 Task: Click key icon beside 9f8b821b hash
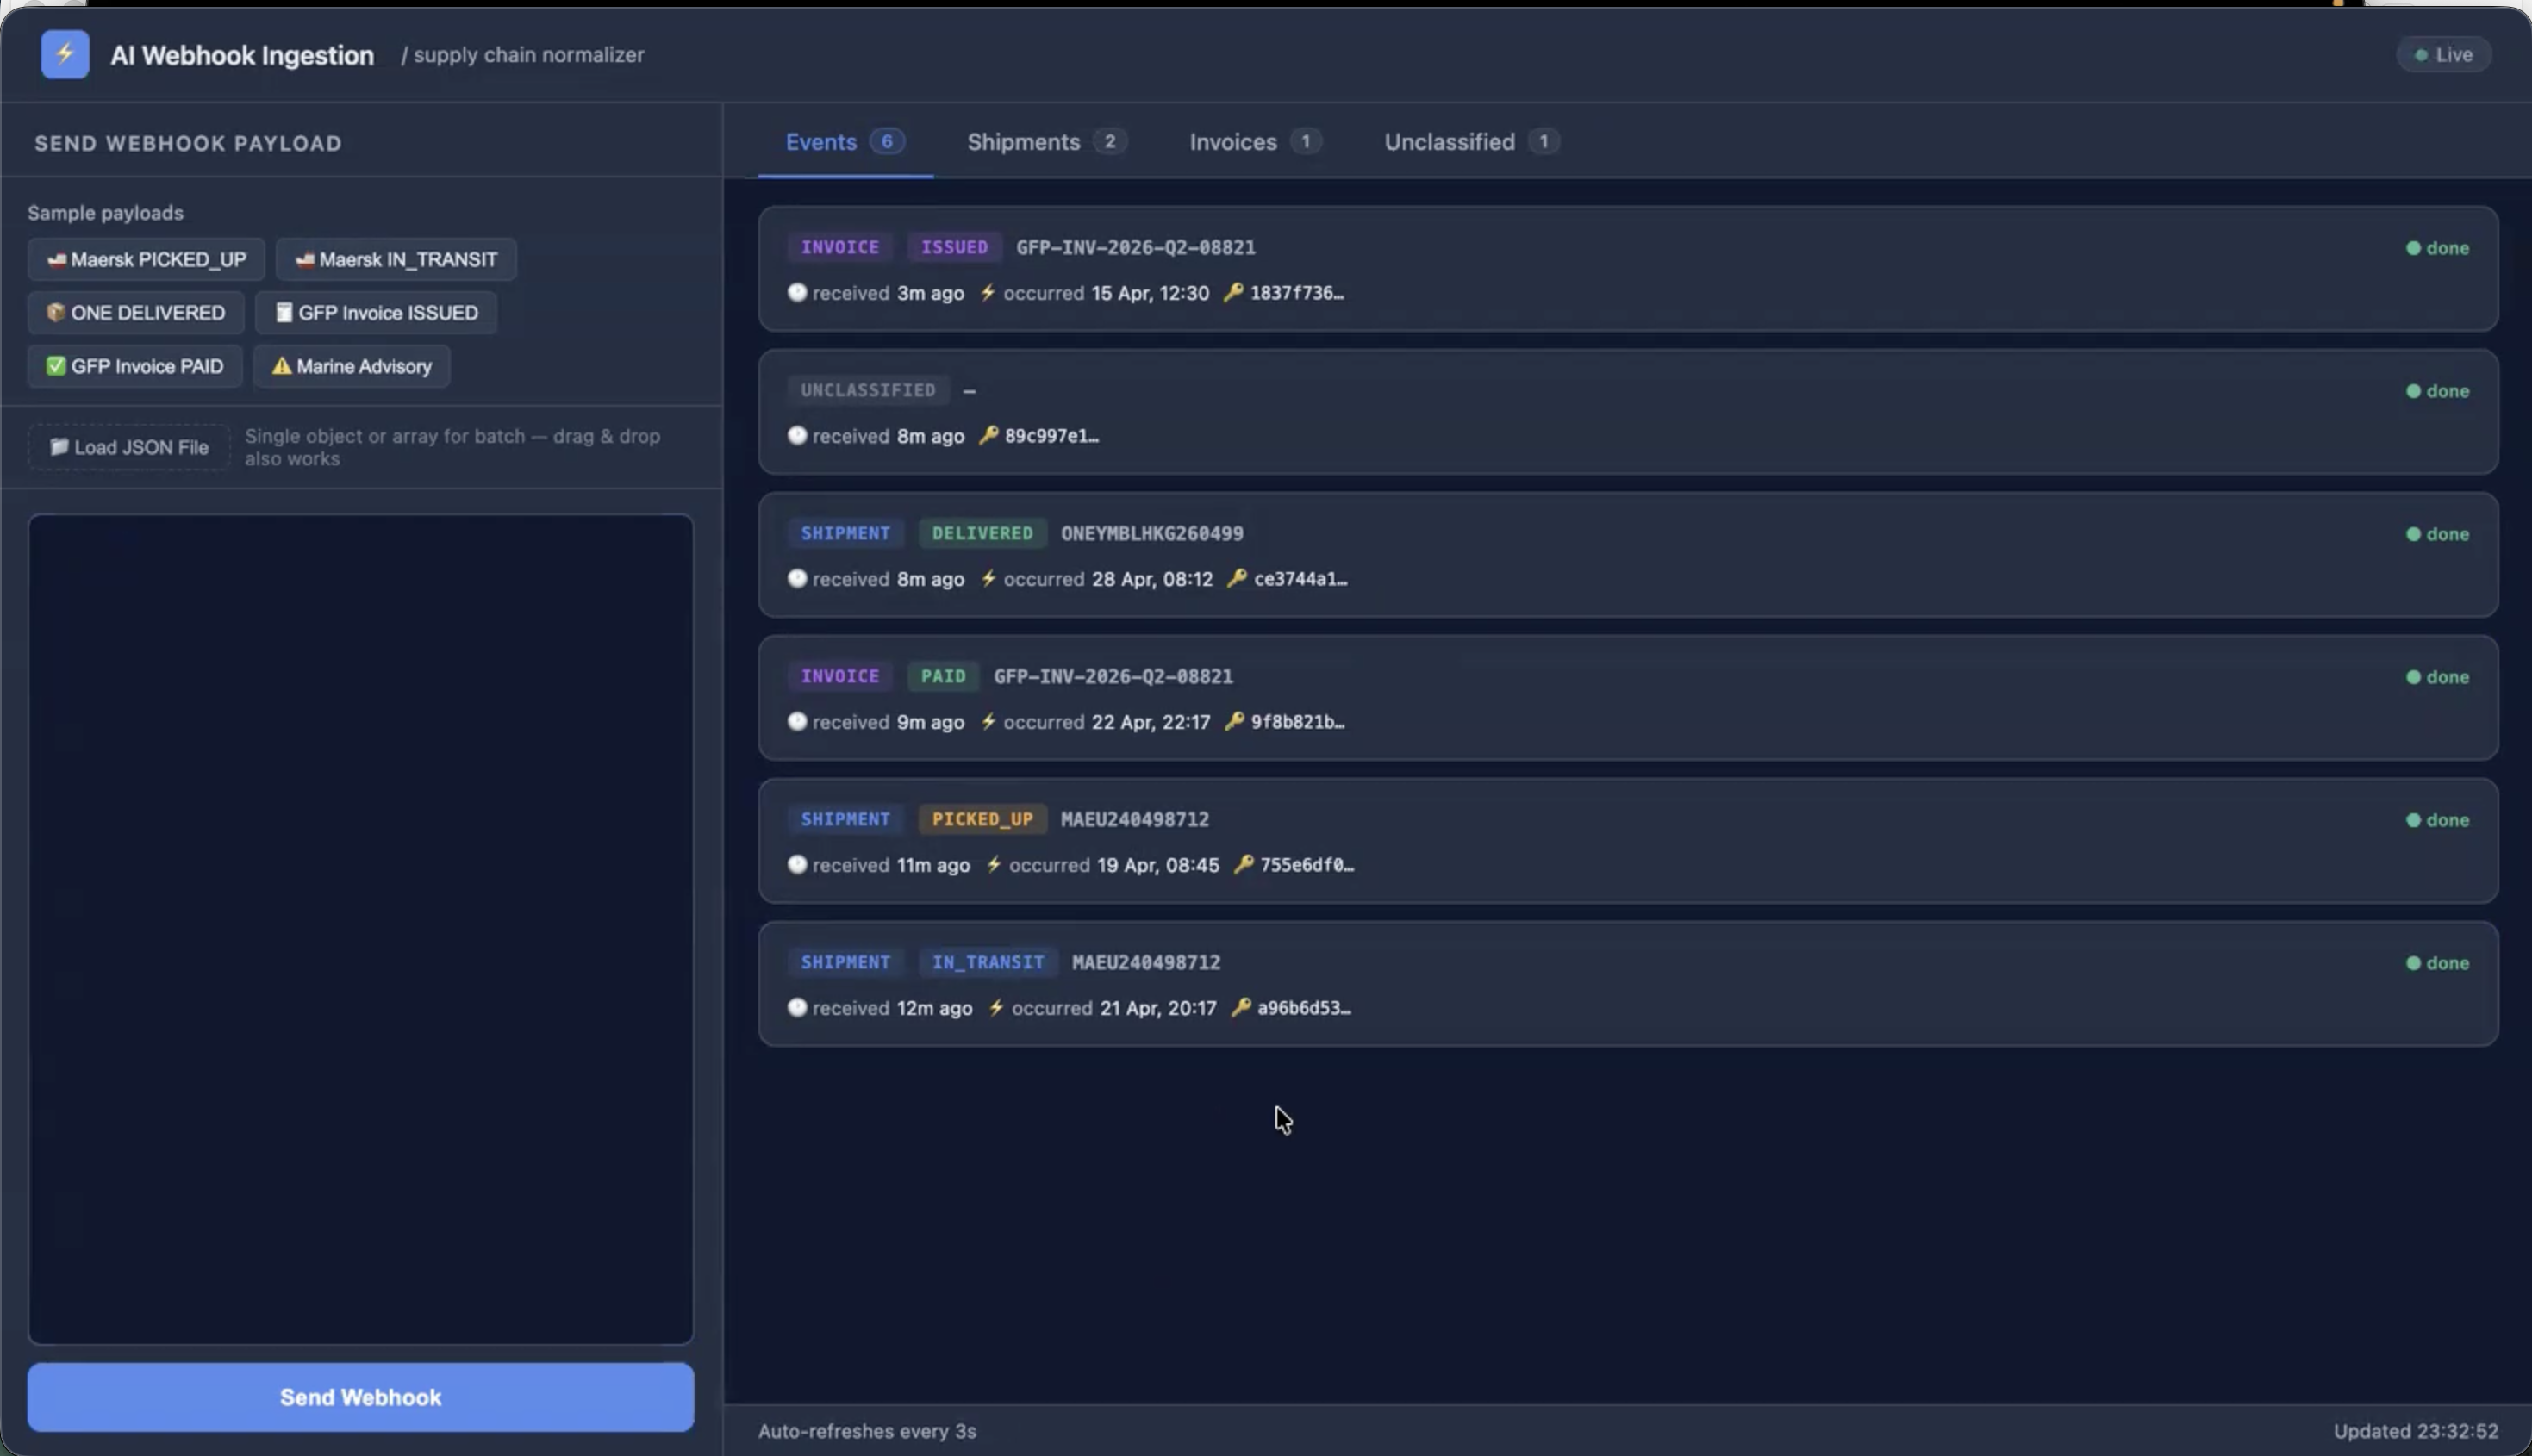pyautogui.click(x=1234, y=721)
